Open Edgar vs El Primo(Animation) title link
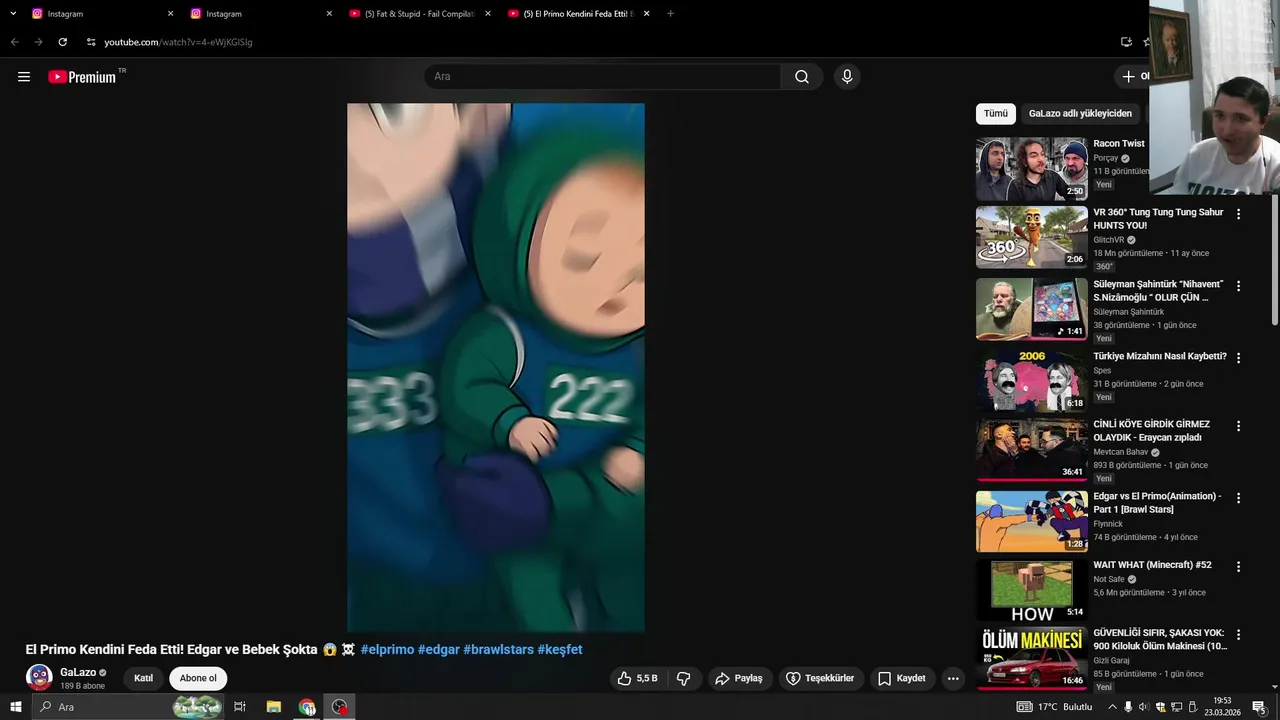Viewport: 1280px width, 720px height. (x=1157, y=503)
